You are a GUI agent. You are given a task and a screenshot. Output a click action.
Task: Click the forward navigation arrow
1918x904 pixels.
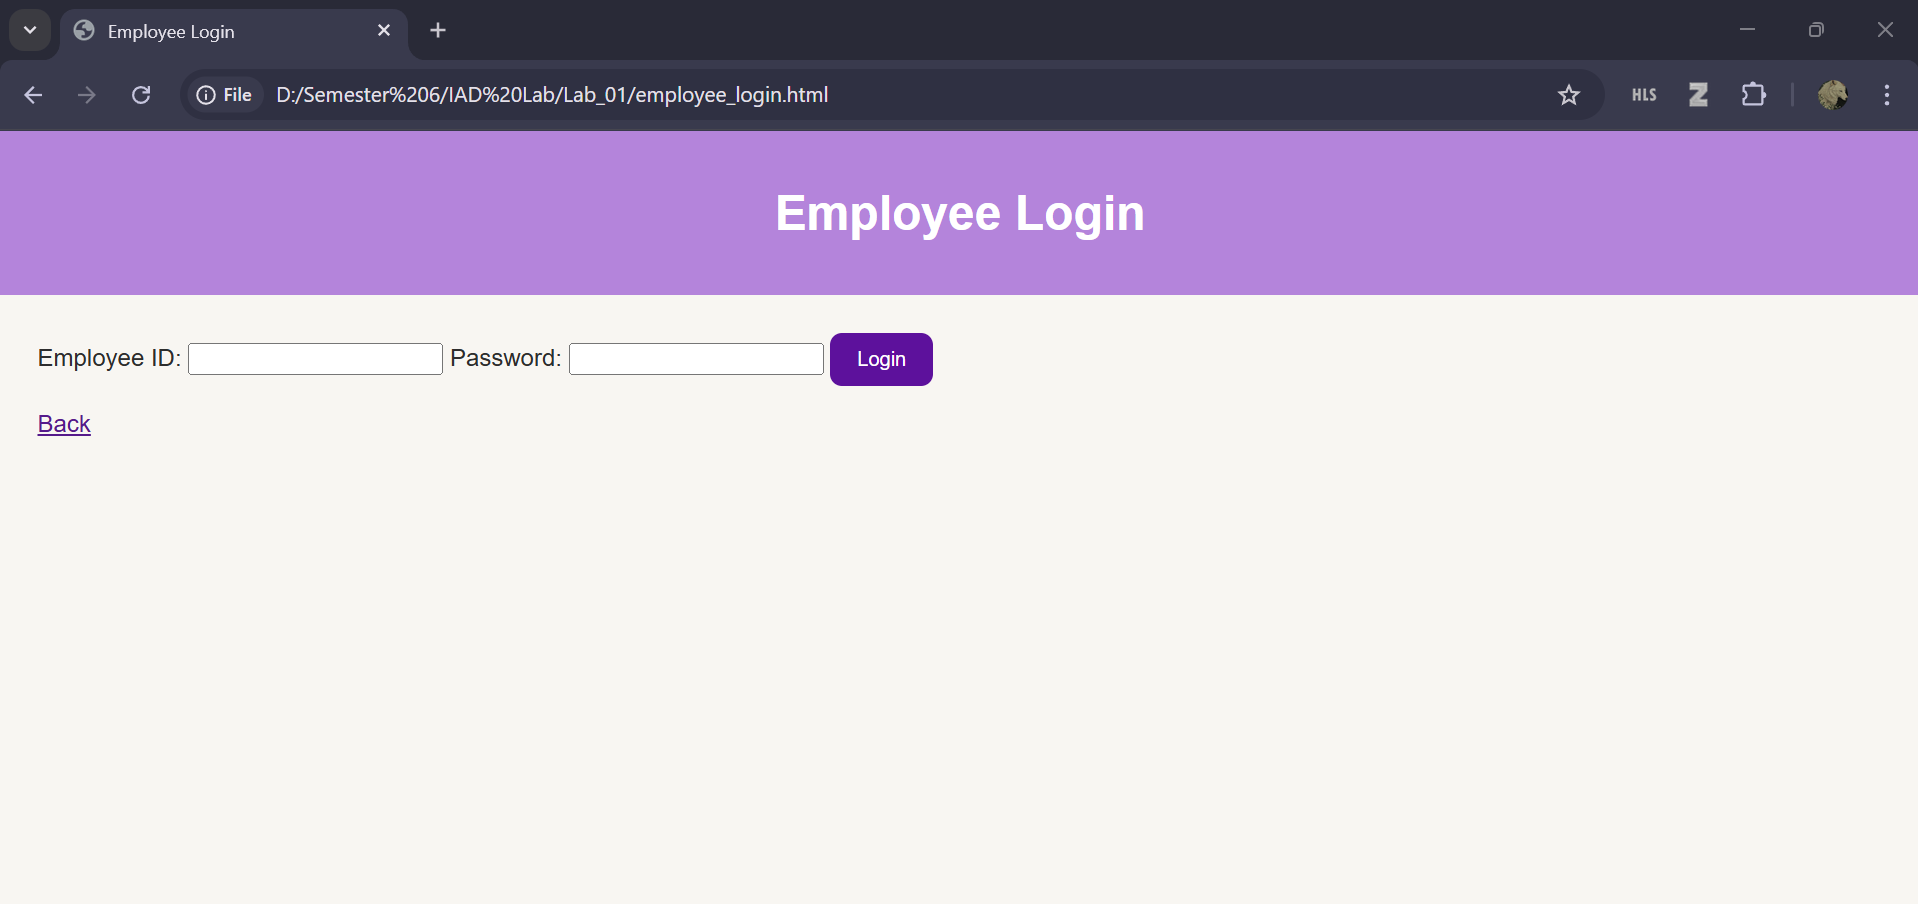87,95
